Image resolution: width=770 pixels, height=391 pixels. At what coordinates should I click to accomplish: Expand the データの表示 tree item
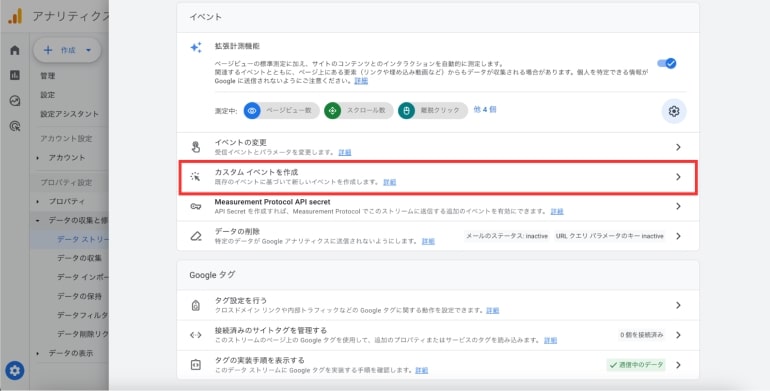(38, 353)
